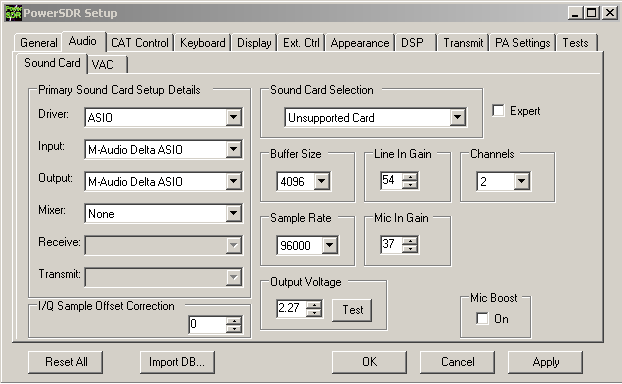The width and height of the screenshot is (622, 384).
Task: Confirm with the OK button
Action: point(369,362)
